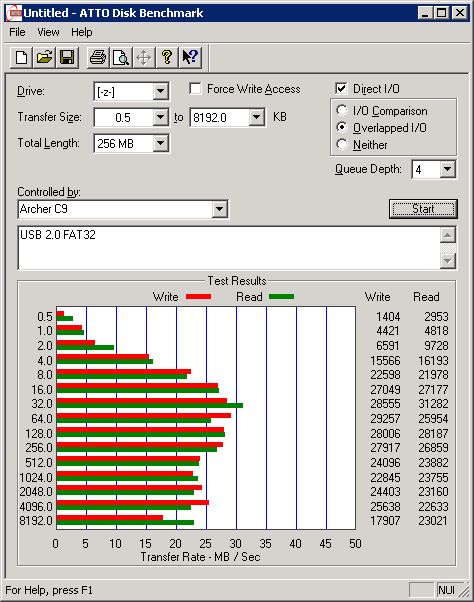Click the four-arrow move icon in toolbar

tap(144, 58)
